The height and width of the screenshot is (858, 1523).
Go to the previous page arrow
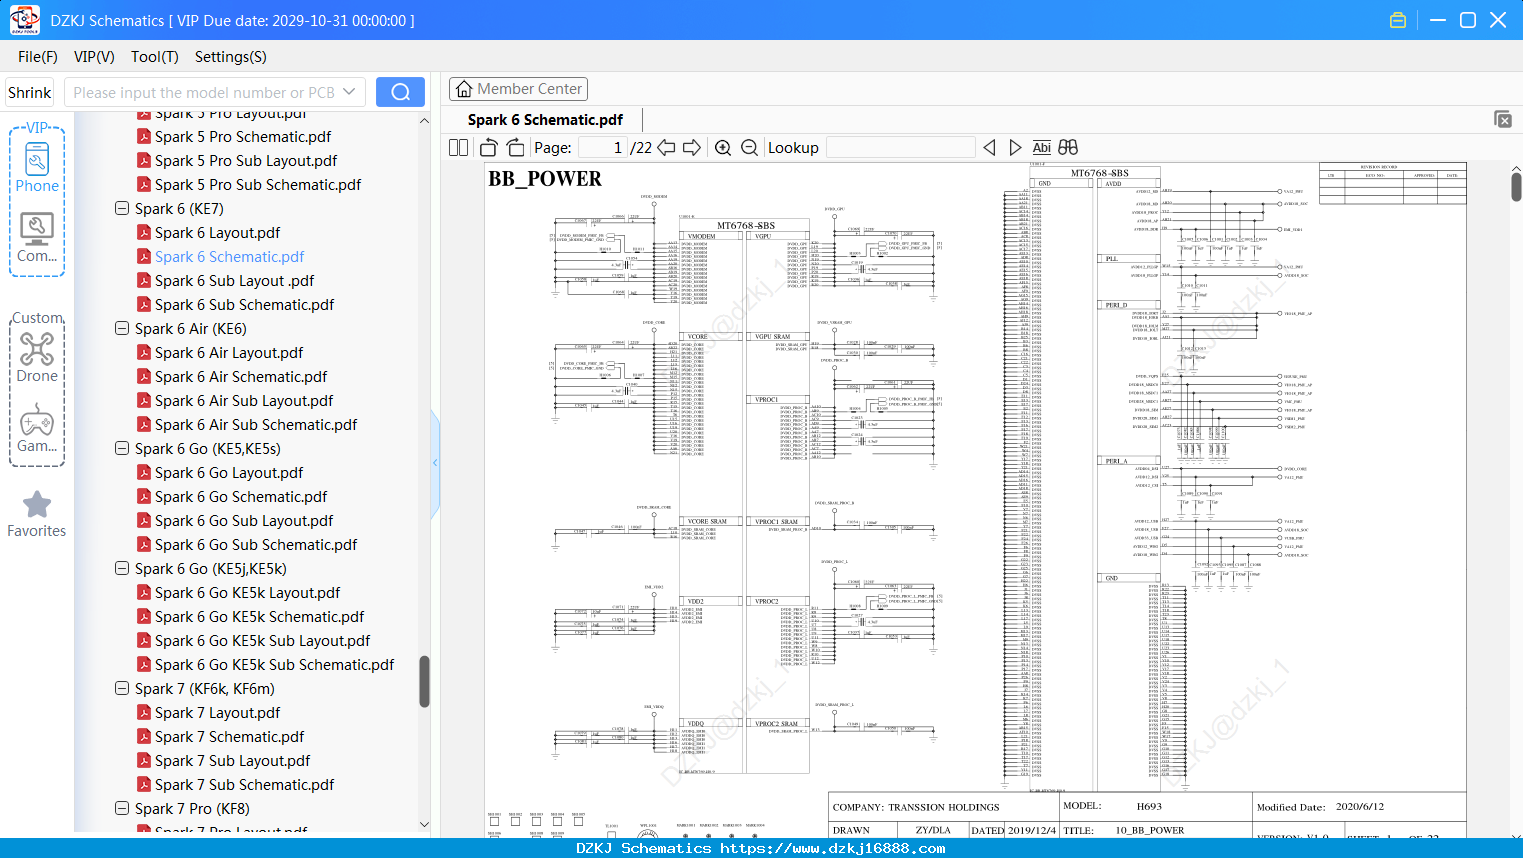[666, 148]
